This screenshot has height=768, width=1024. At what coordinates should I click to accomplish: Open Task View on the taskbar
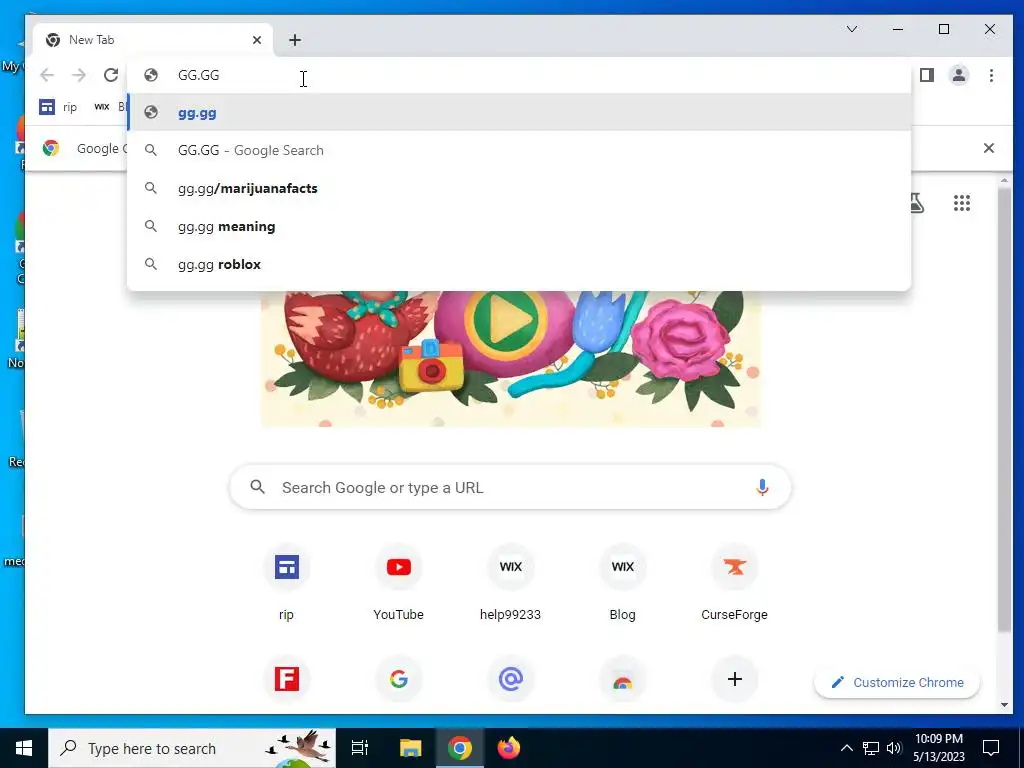tap(359, 748)
